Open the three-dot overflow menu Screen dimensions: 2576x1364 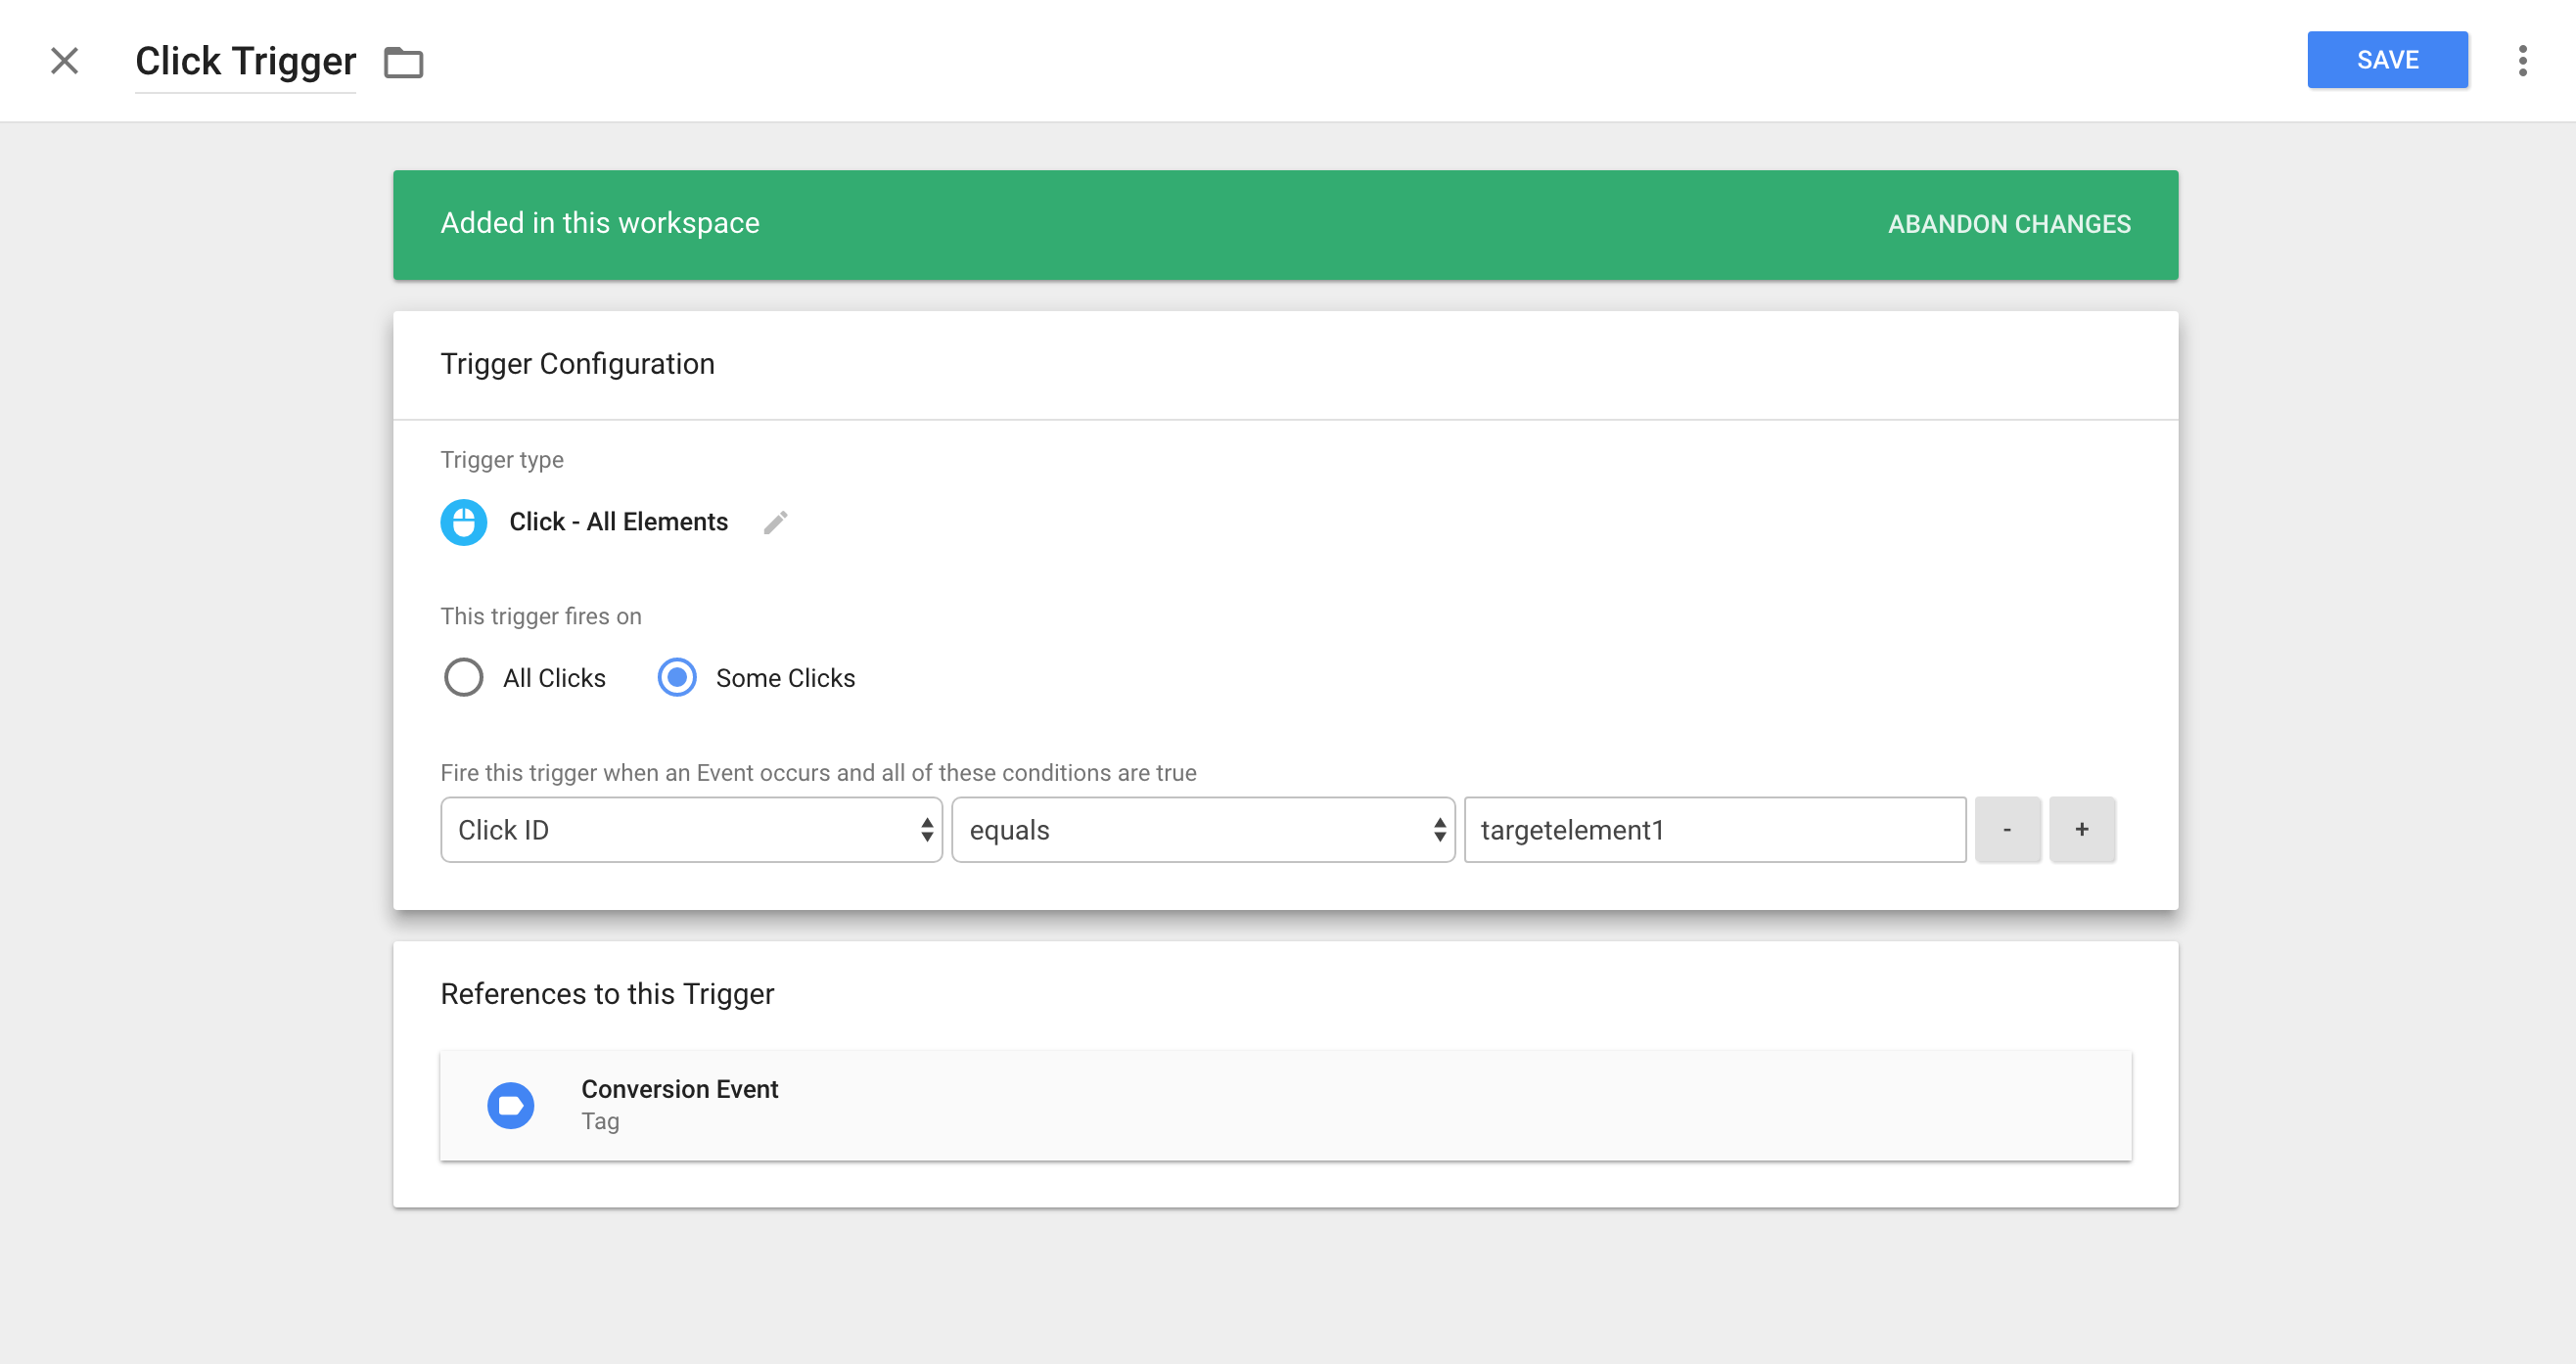pos(2522,61)
